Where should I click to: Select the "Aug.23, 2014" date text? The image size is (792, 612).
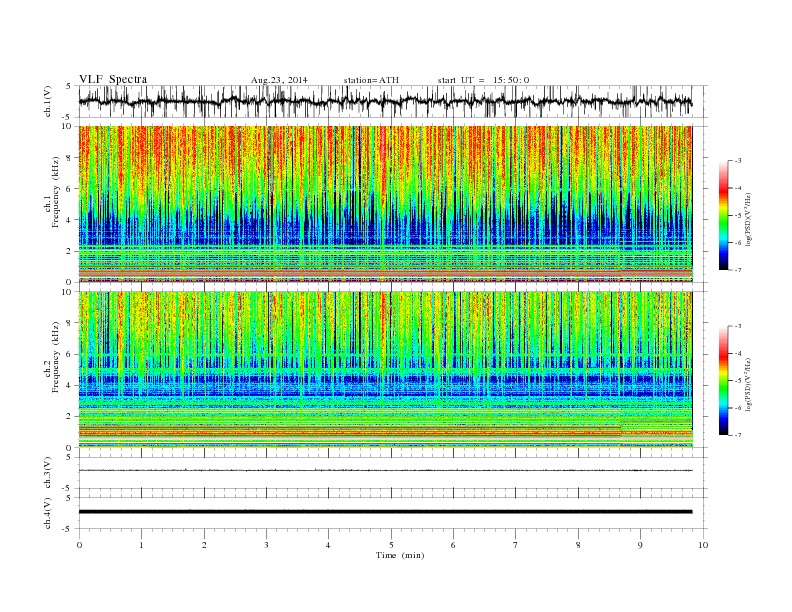point(279,80)
